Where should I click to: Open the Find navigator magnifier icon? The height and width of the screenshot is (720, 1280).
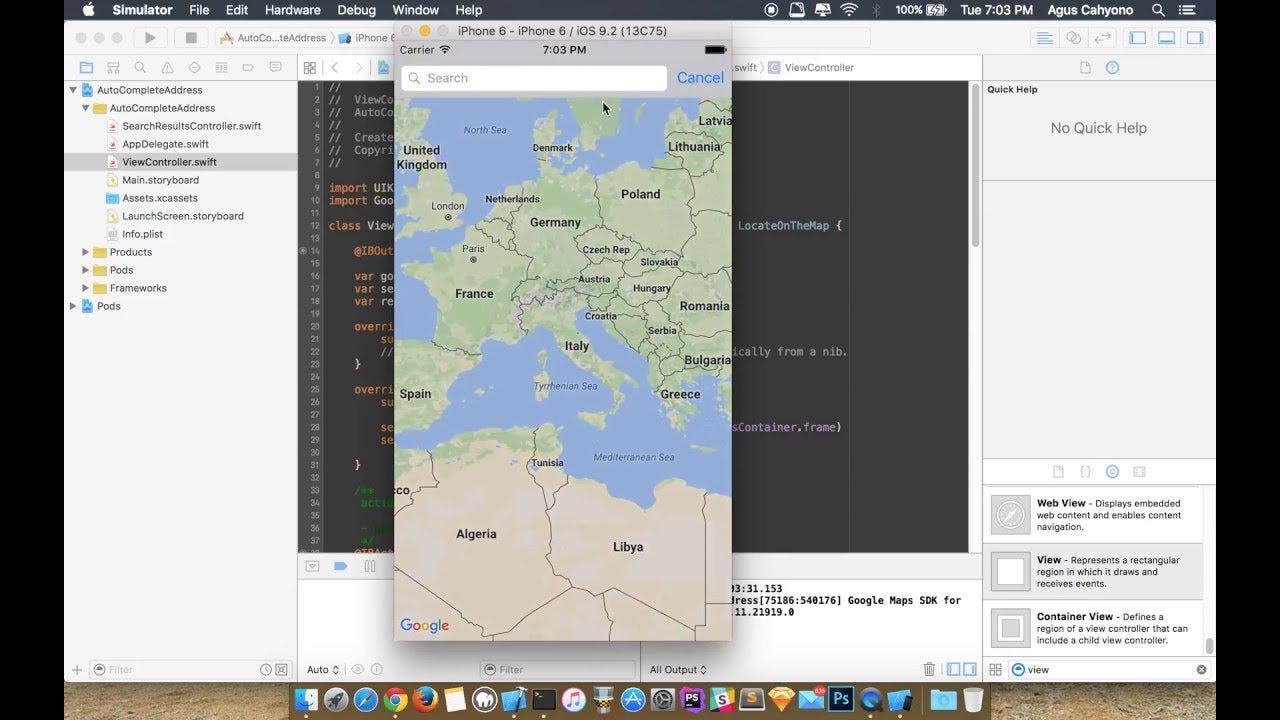[140, 68]
